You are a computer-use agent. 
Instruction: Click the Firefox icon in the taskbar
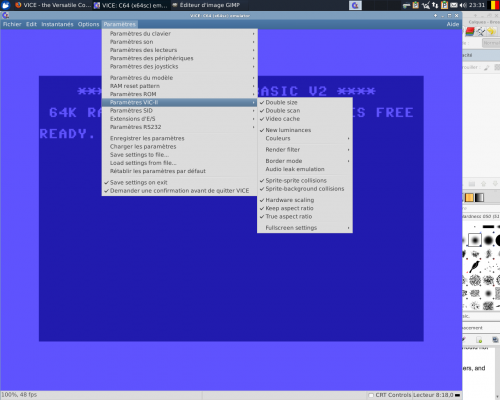click(18, 5)
